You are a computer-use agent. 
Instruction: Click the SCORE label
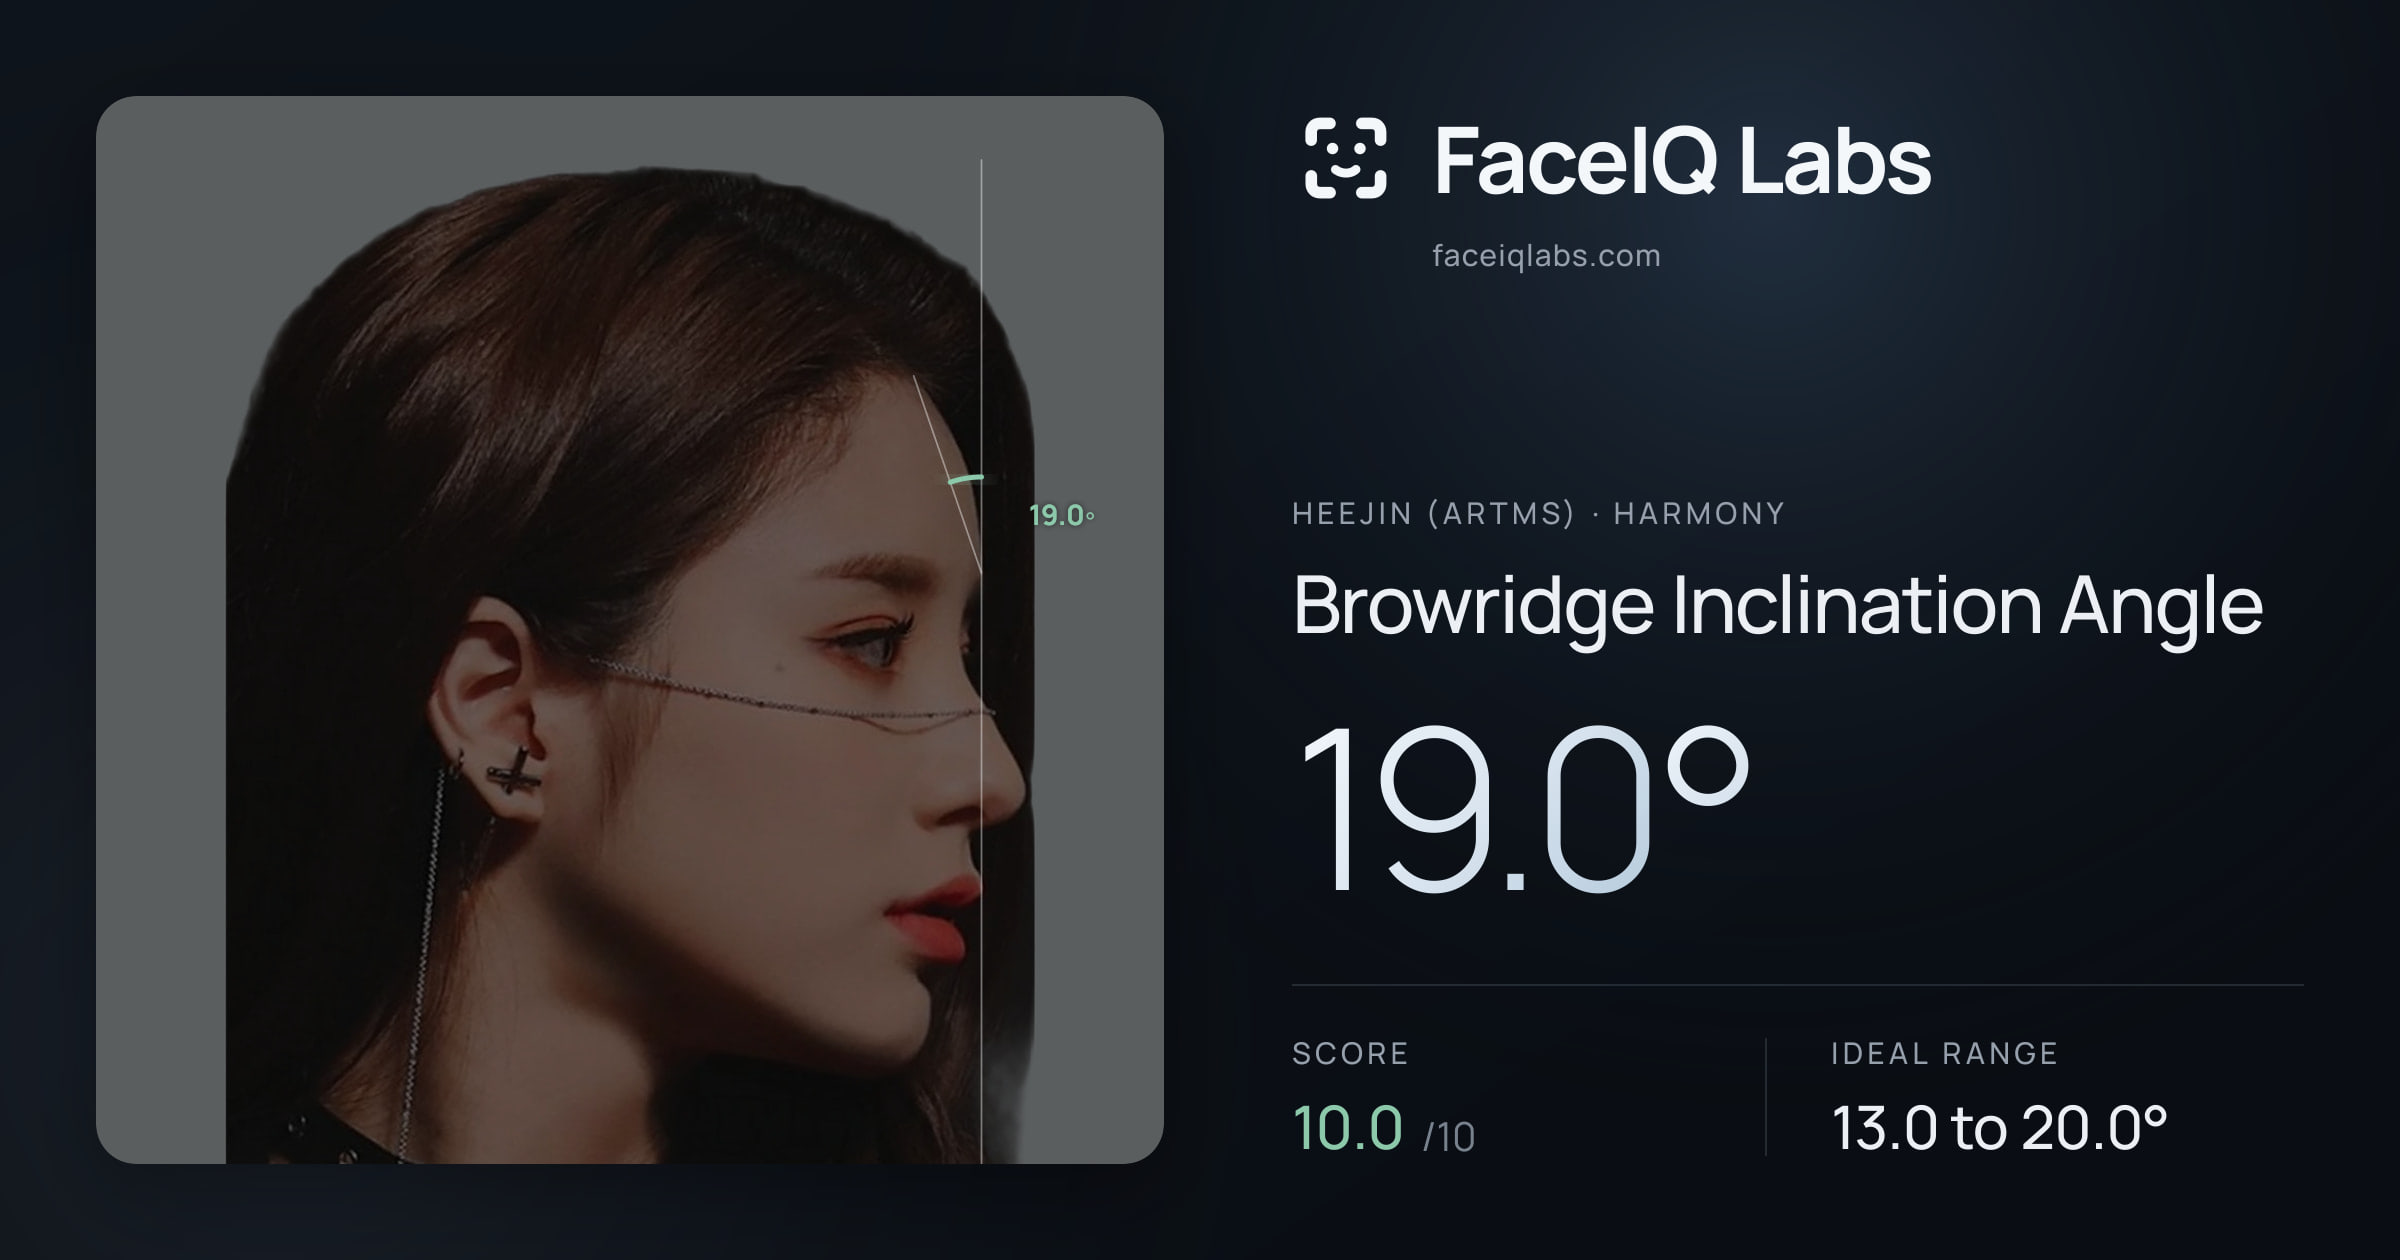pos(1350,1053)
